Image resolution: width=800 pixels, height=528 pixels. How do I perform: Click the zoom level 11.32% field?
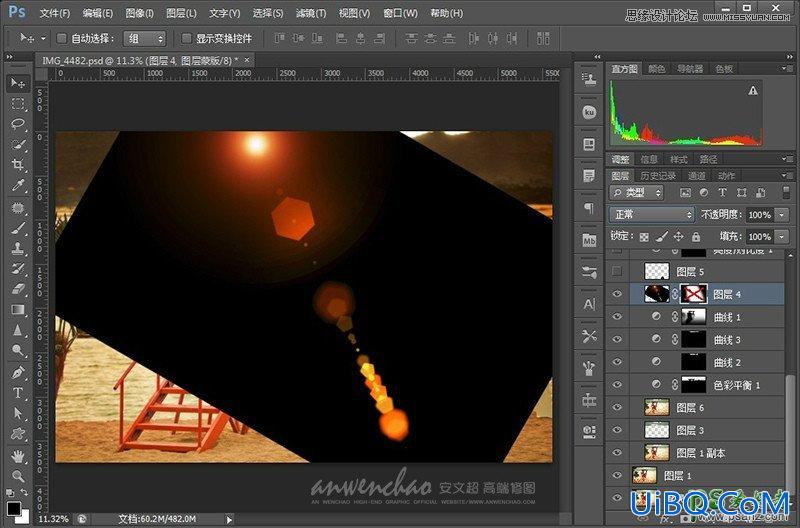pyautogui.click(x=54, y=519)
